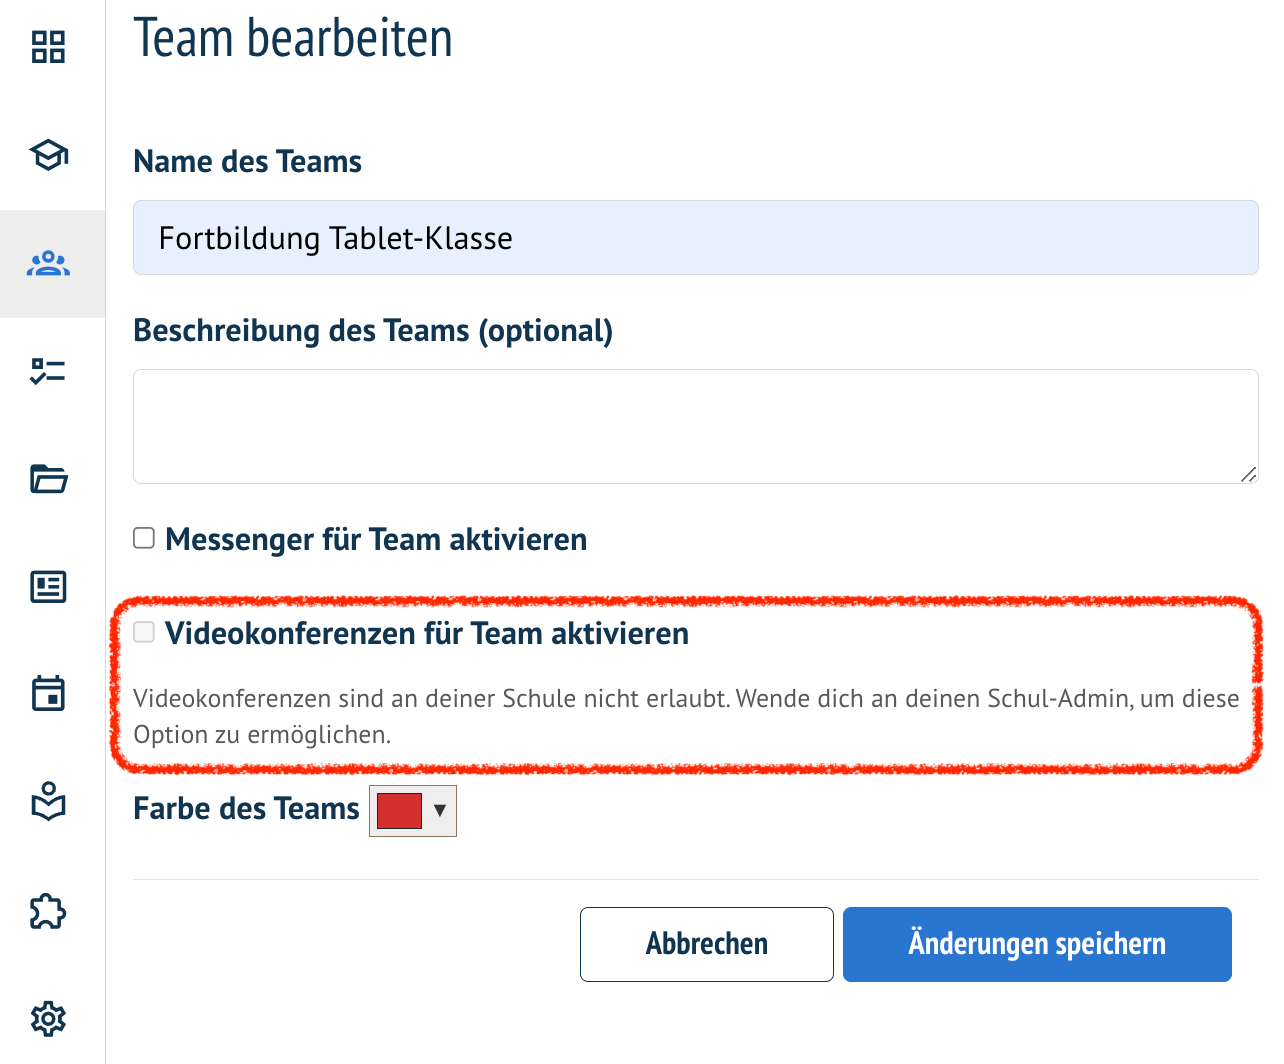The image size is (1284, 1064).
Task: Save with Änderungen speichern button
Action: tap(1036, 944)
